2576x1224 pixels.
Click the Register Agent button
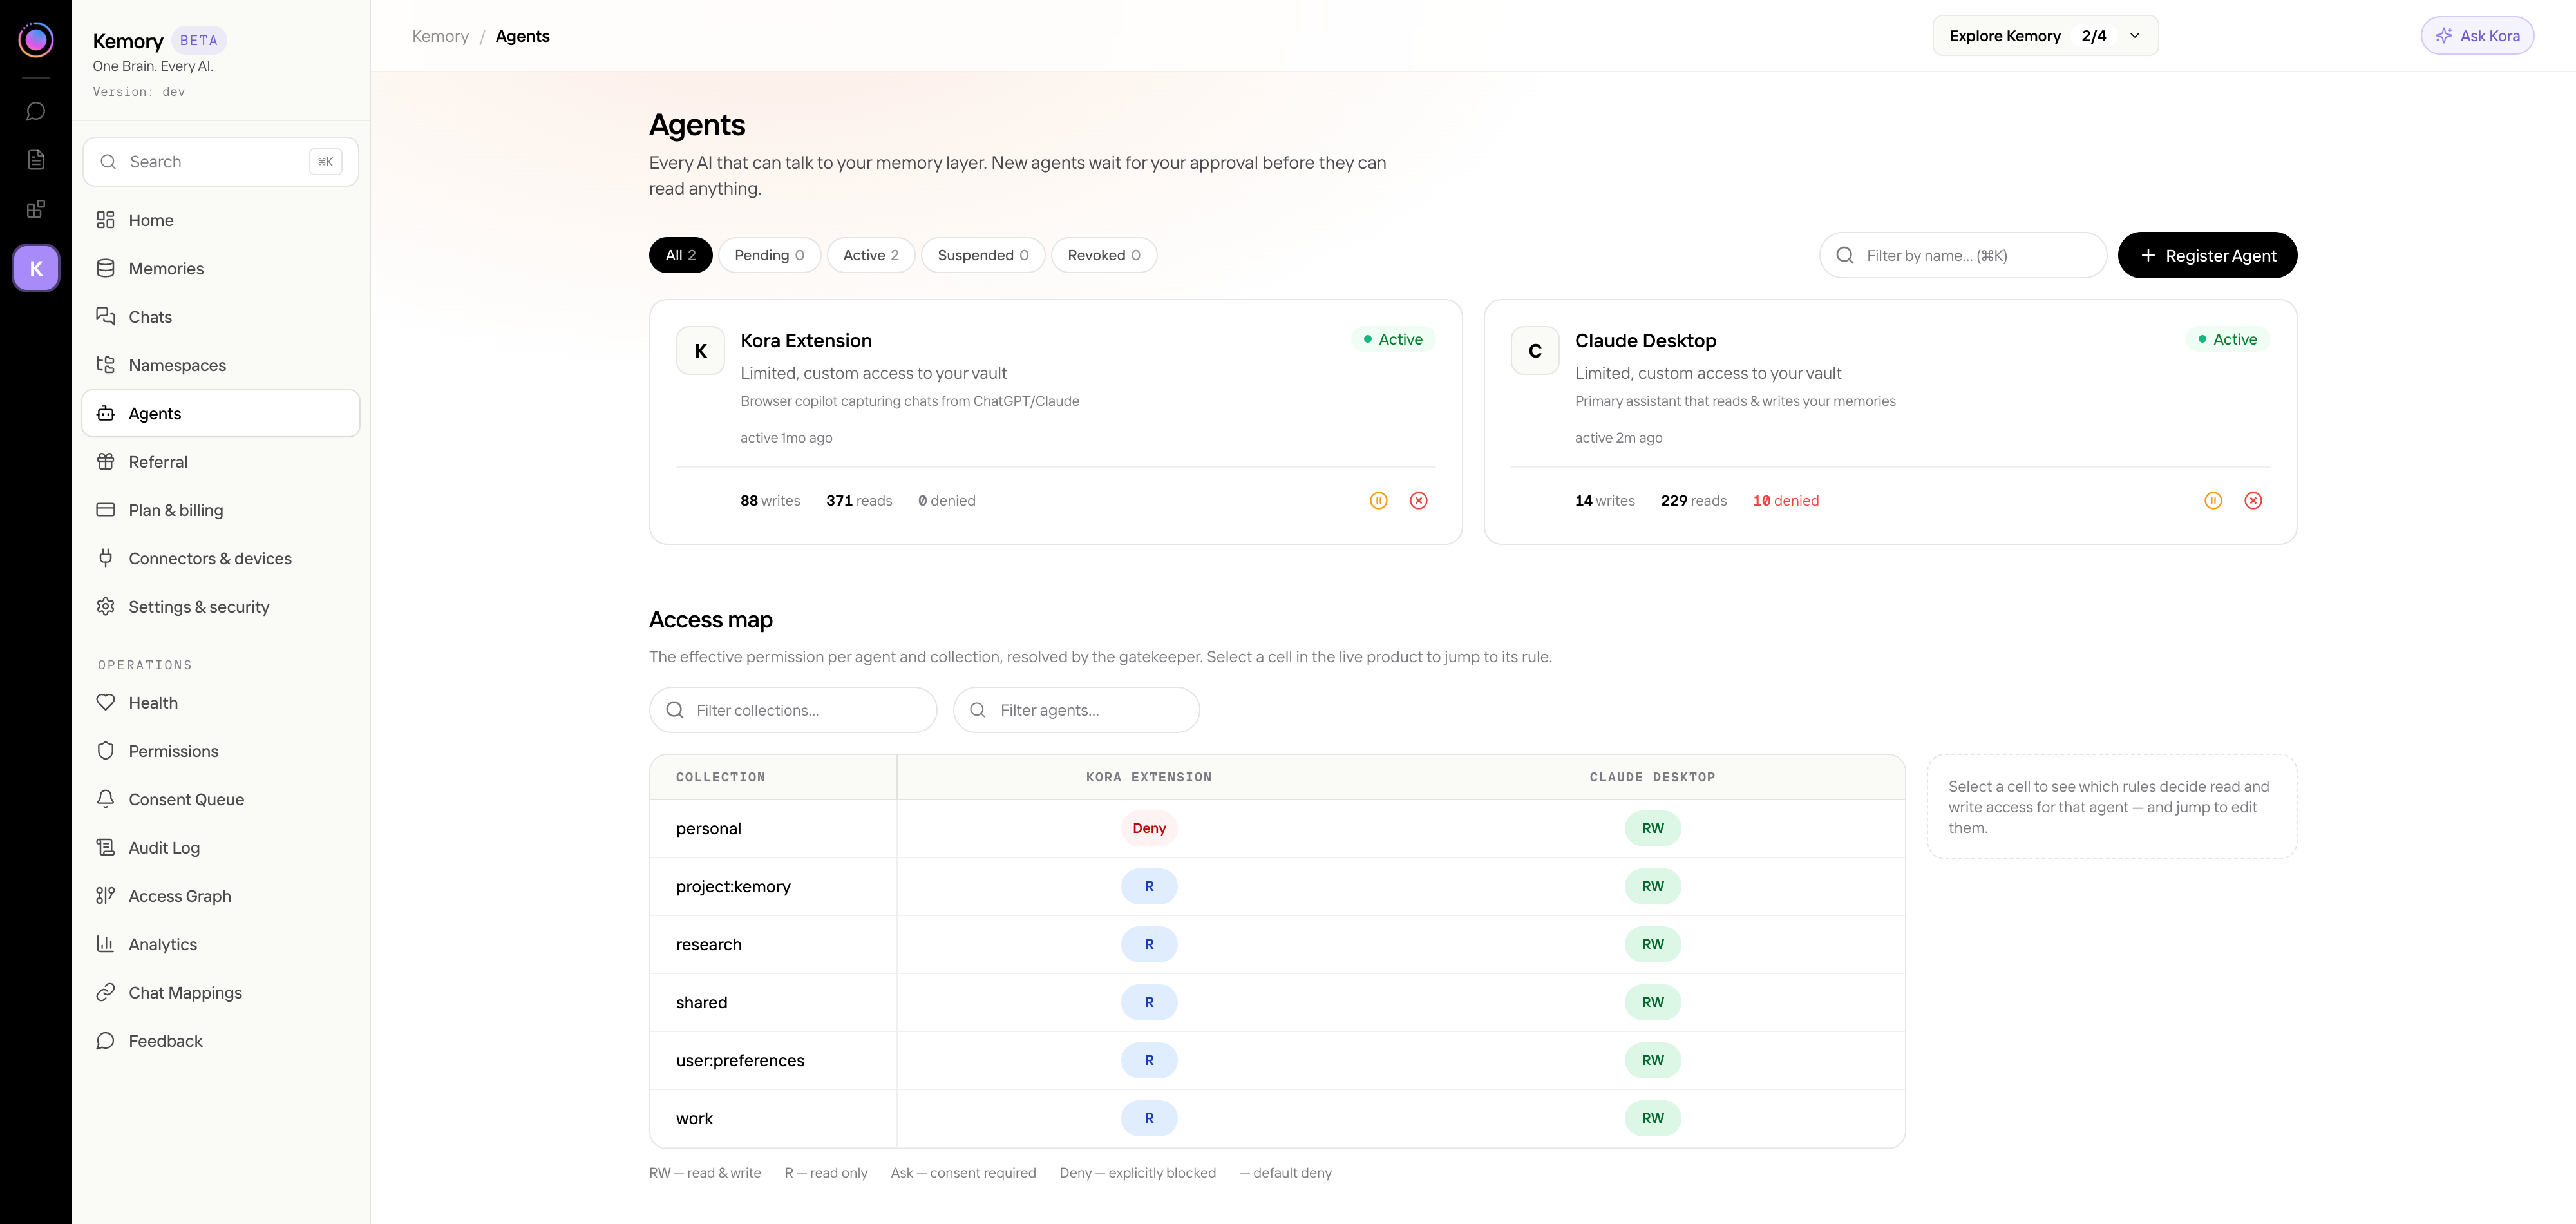(2208, 256)
